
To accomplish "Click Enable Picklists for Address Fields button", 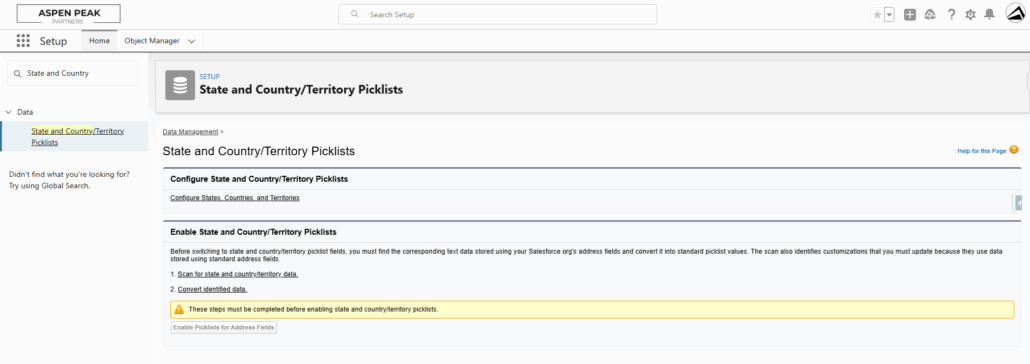I will pos(223,327).
